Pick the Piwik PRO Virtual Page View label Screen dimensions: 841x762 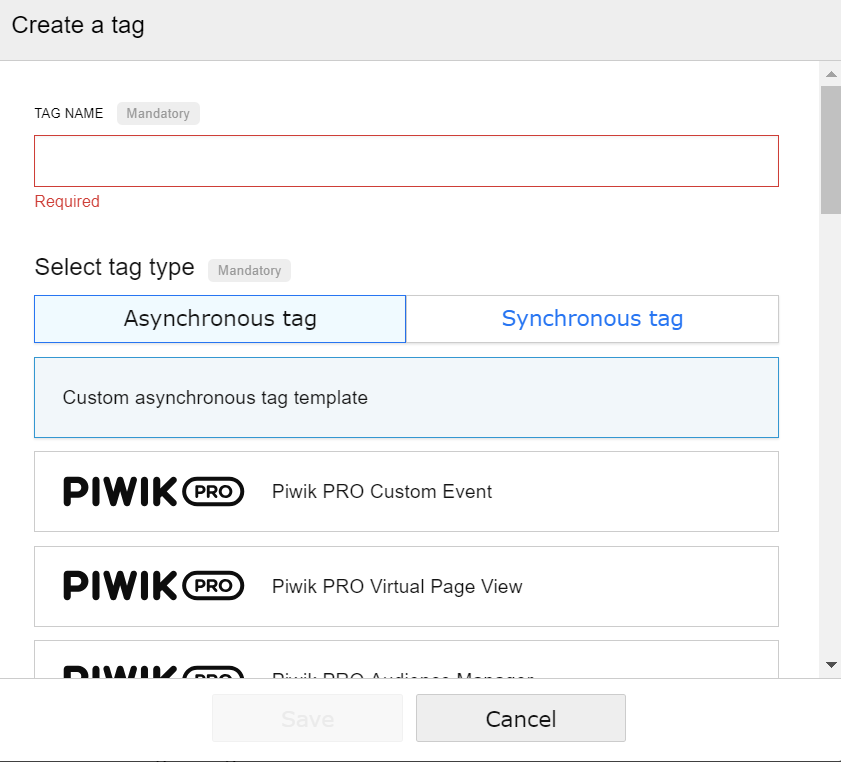pos(397,586)
